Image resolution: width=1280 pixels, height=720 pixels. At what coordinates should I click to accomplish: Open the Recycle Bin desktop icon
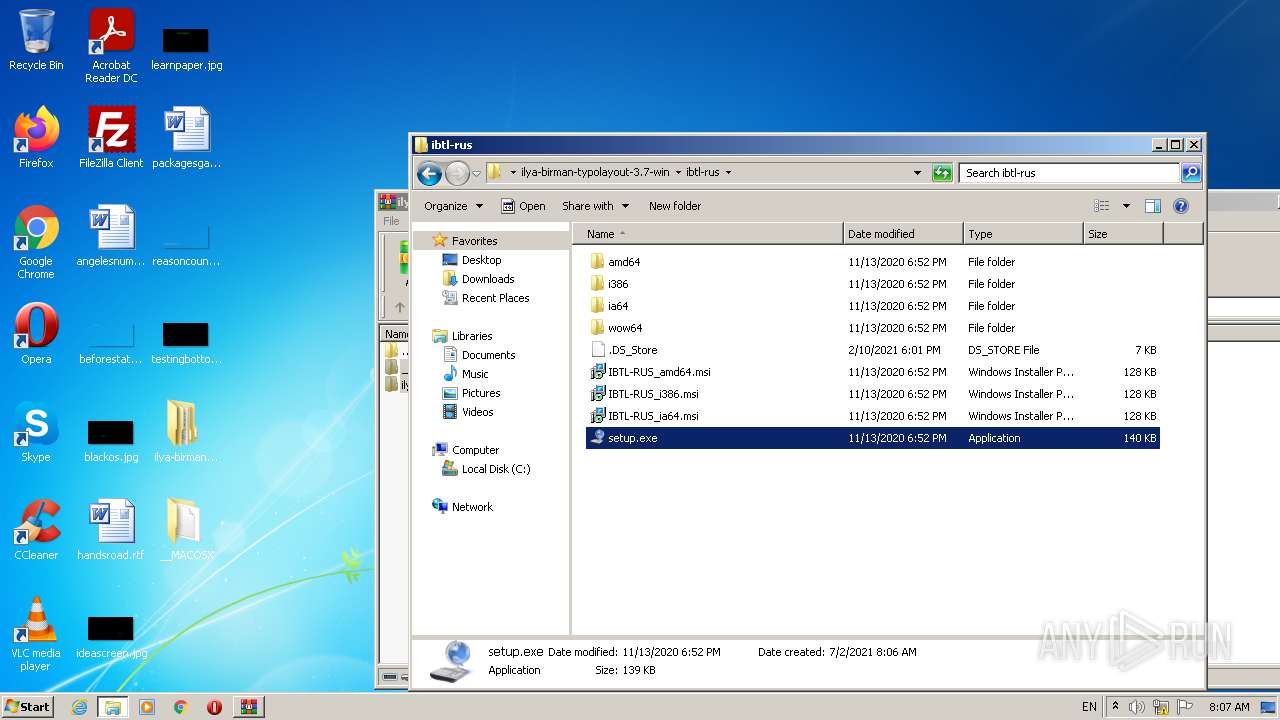[x=36, y=40]
